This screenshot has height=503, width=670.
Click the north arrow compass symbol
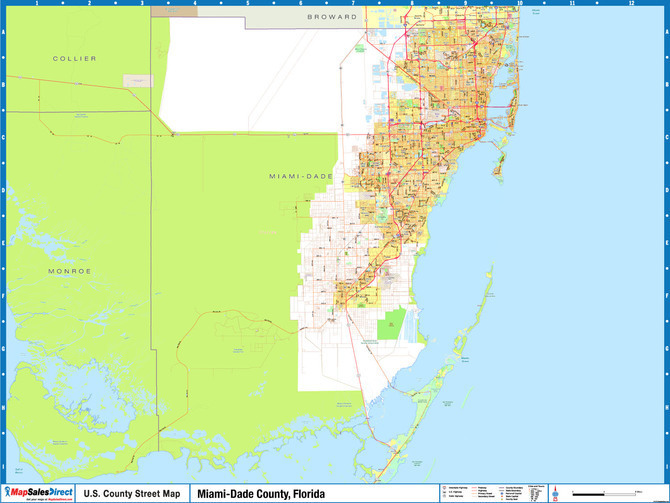coord(555,494)
